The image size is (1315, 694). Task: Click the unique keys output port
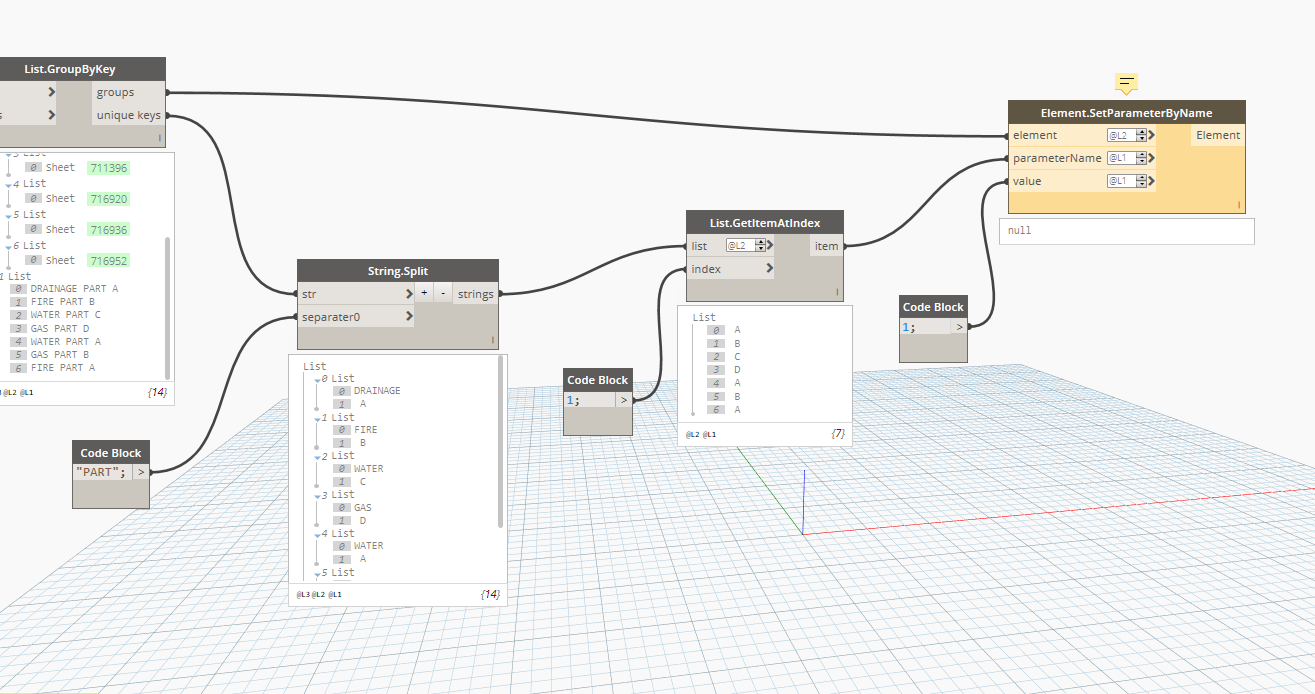click(129, 115)
